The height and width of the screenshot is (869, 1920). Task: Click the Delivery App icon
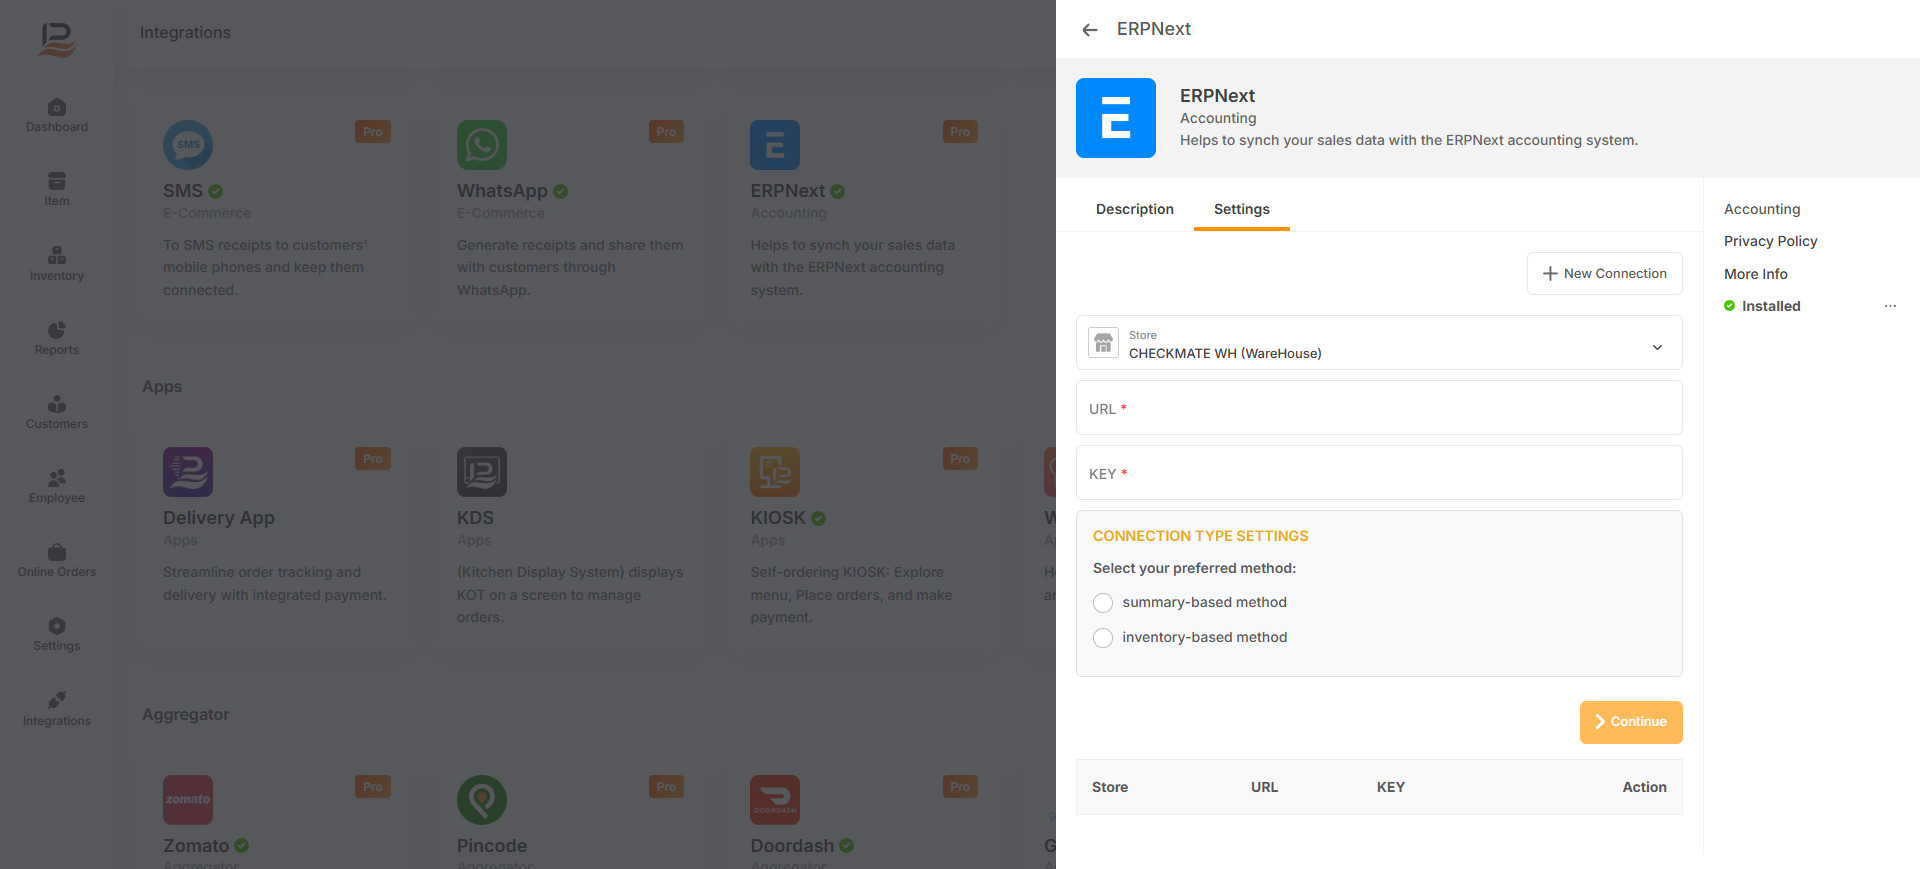(188, 472)
